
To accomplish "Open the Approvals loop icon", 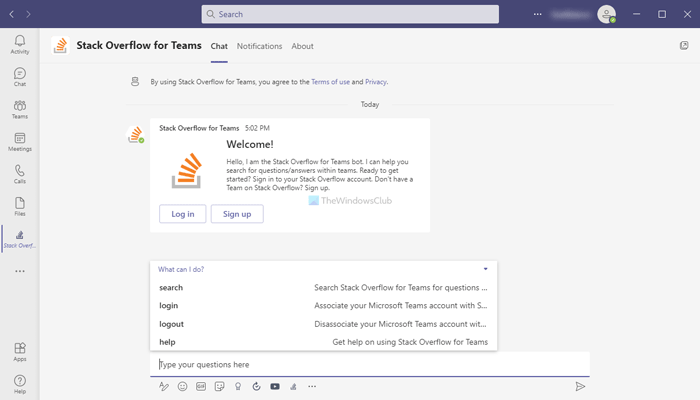I will pos(256,387).
